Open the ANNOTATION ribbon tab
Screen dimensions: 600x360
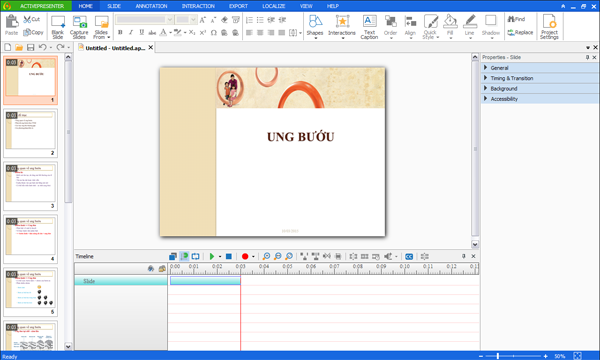[x=151, y=6]
